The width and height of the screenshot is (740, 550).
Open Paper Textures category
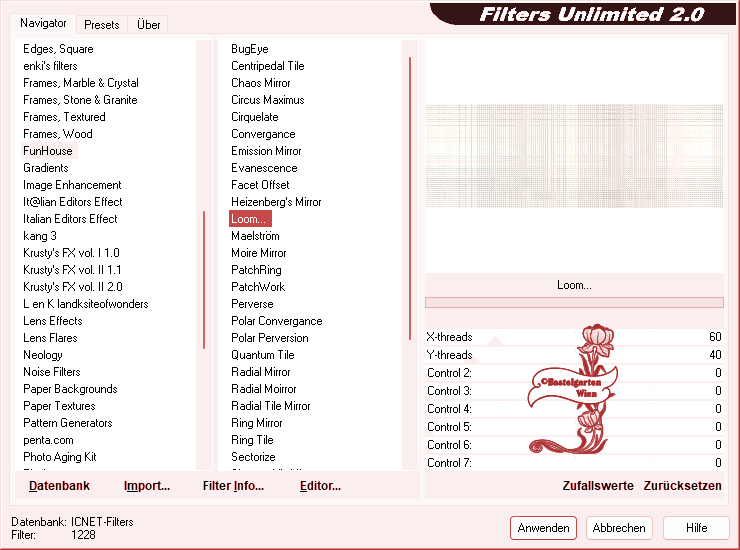point(59,406)
